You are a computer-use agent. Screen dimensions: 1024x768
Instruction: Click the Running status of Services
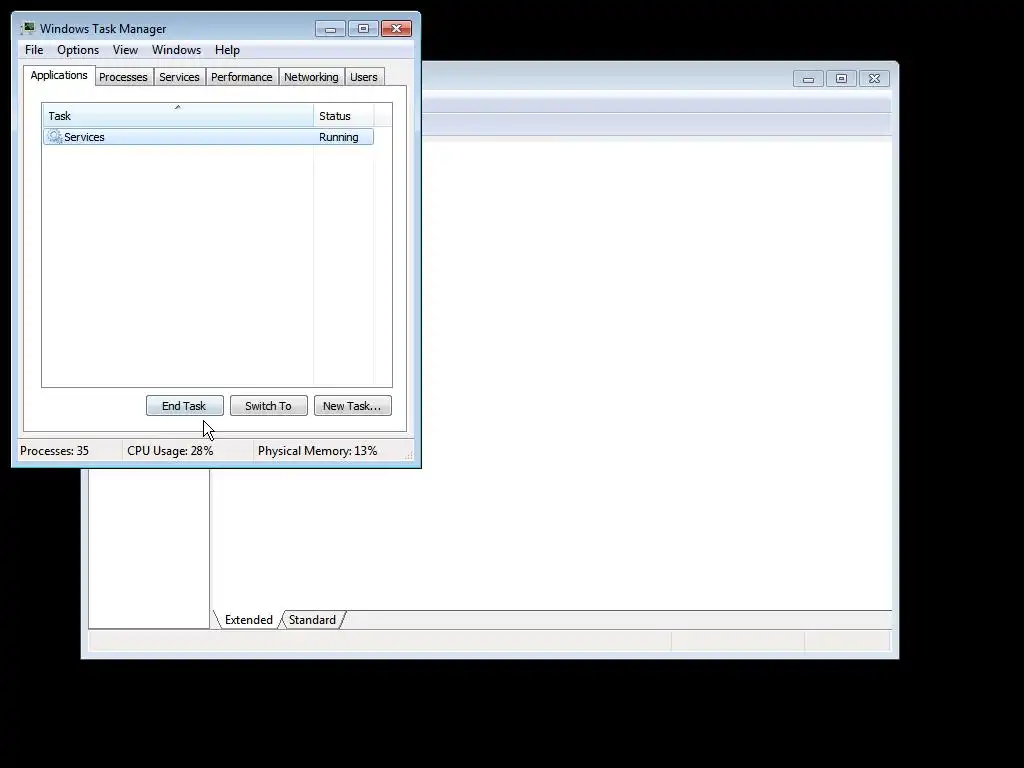pyautogui.click(x=338, y=137)
